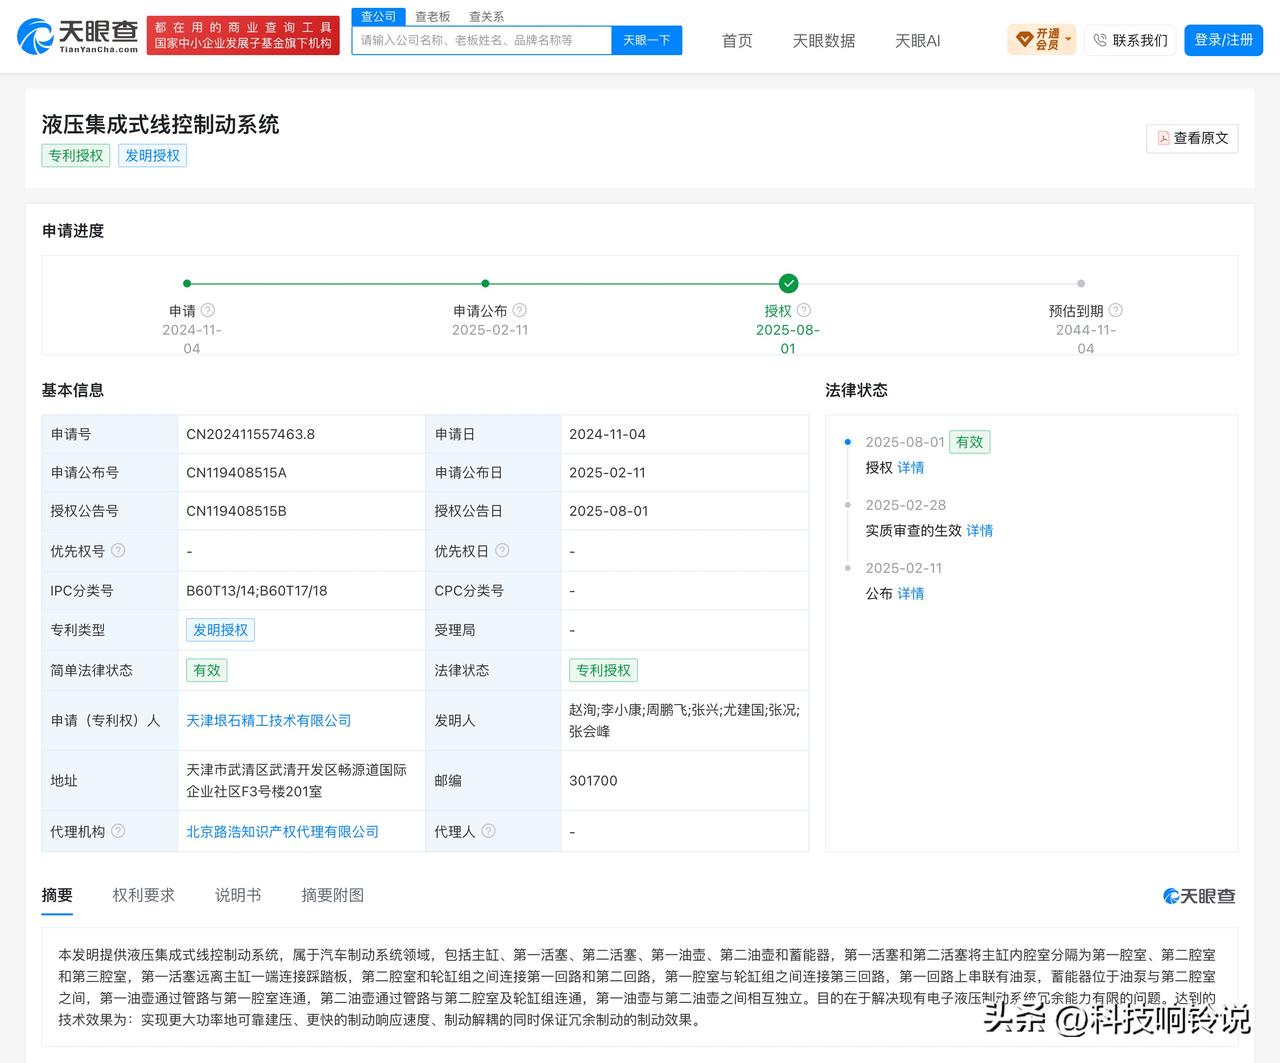Select the 查老板 search tab
This screenshot has height=1063, width=1280.
tap(433, 17)
